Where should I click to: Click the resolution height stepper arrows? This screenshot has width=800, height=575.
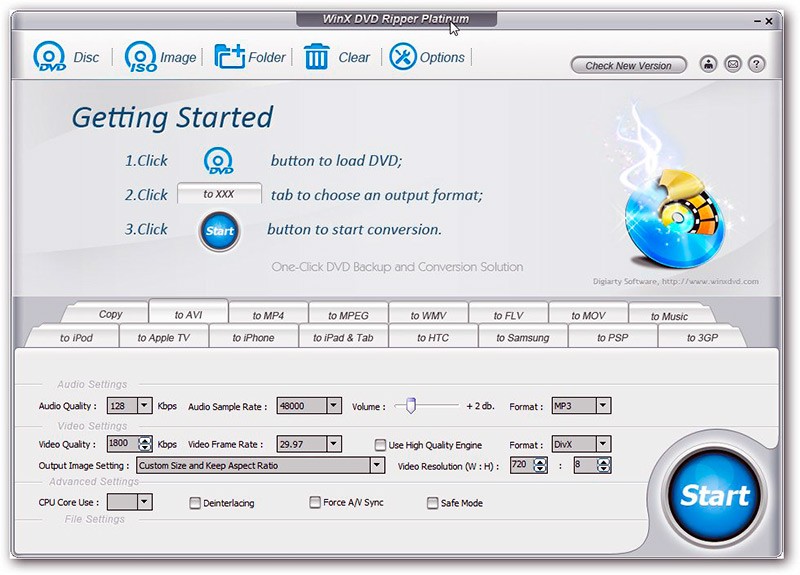604,465
